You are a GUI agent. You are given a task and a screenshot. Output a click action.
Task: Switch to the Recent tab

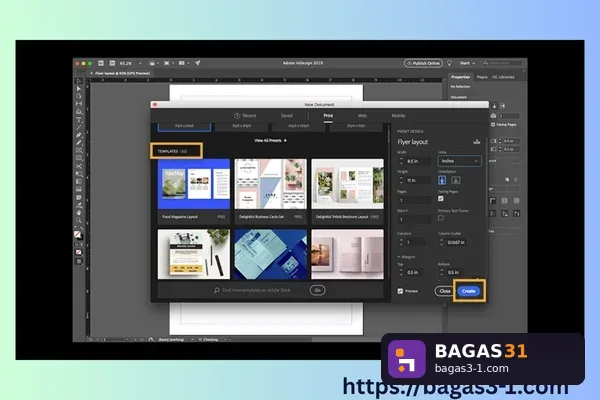click(245, 116)
